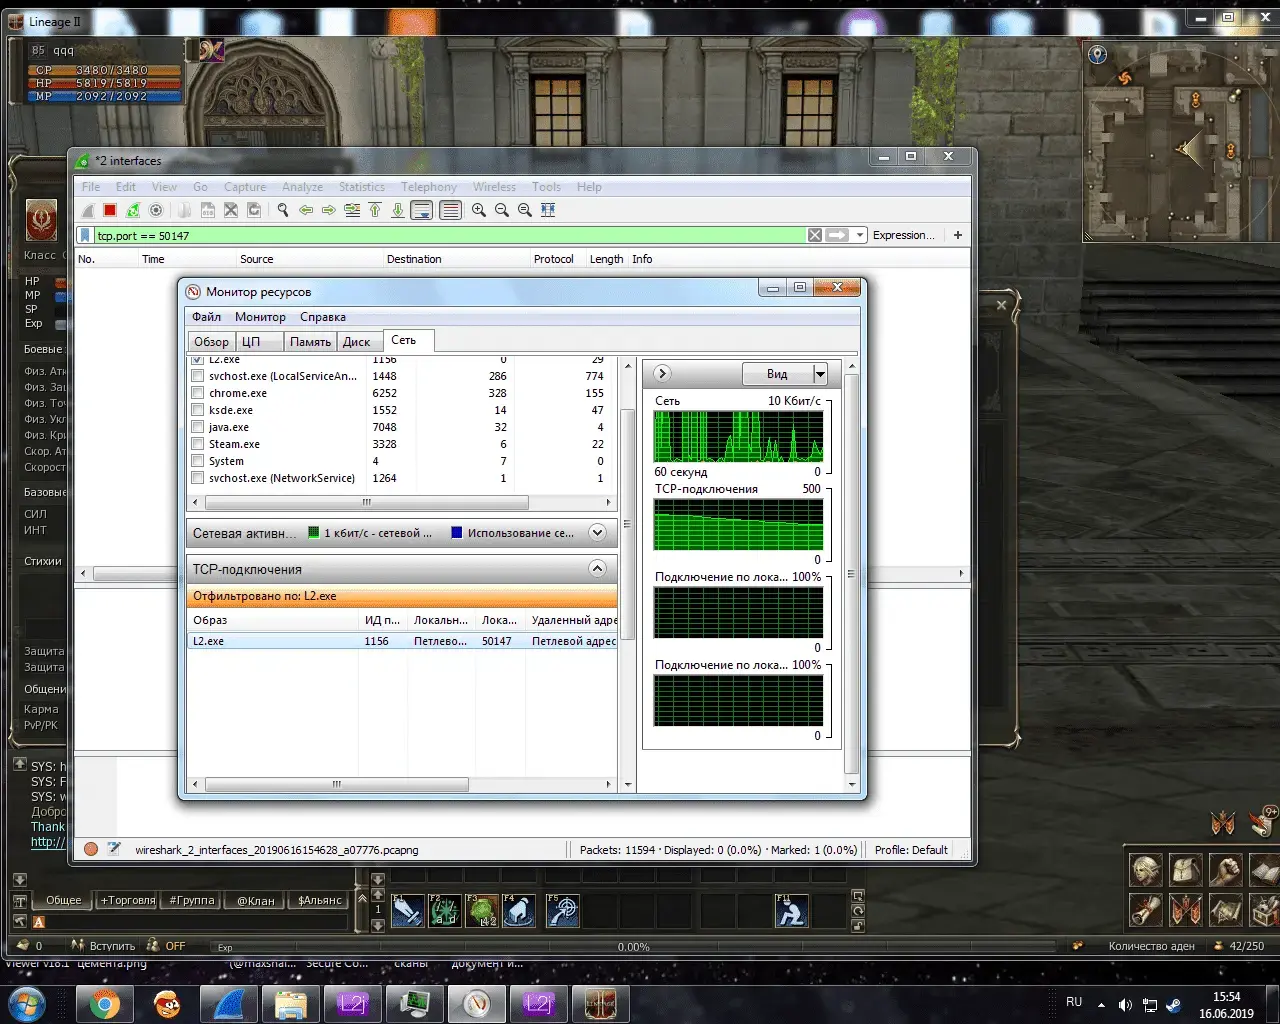
Task: Use the F11 sit action on the shortcut bar
Action: [x=791, y=911]
